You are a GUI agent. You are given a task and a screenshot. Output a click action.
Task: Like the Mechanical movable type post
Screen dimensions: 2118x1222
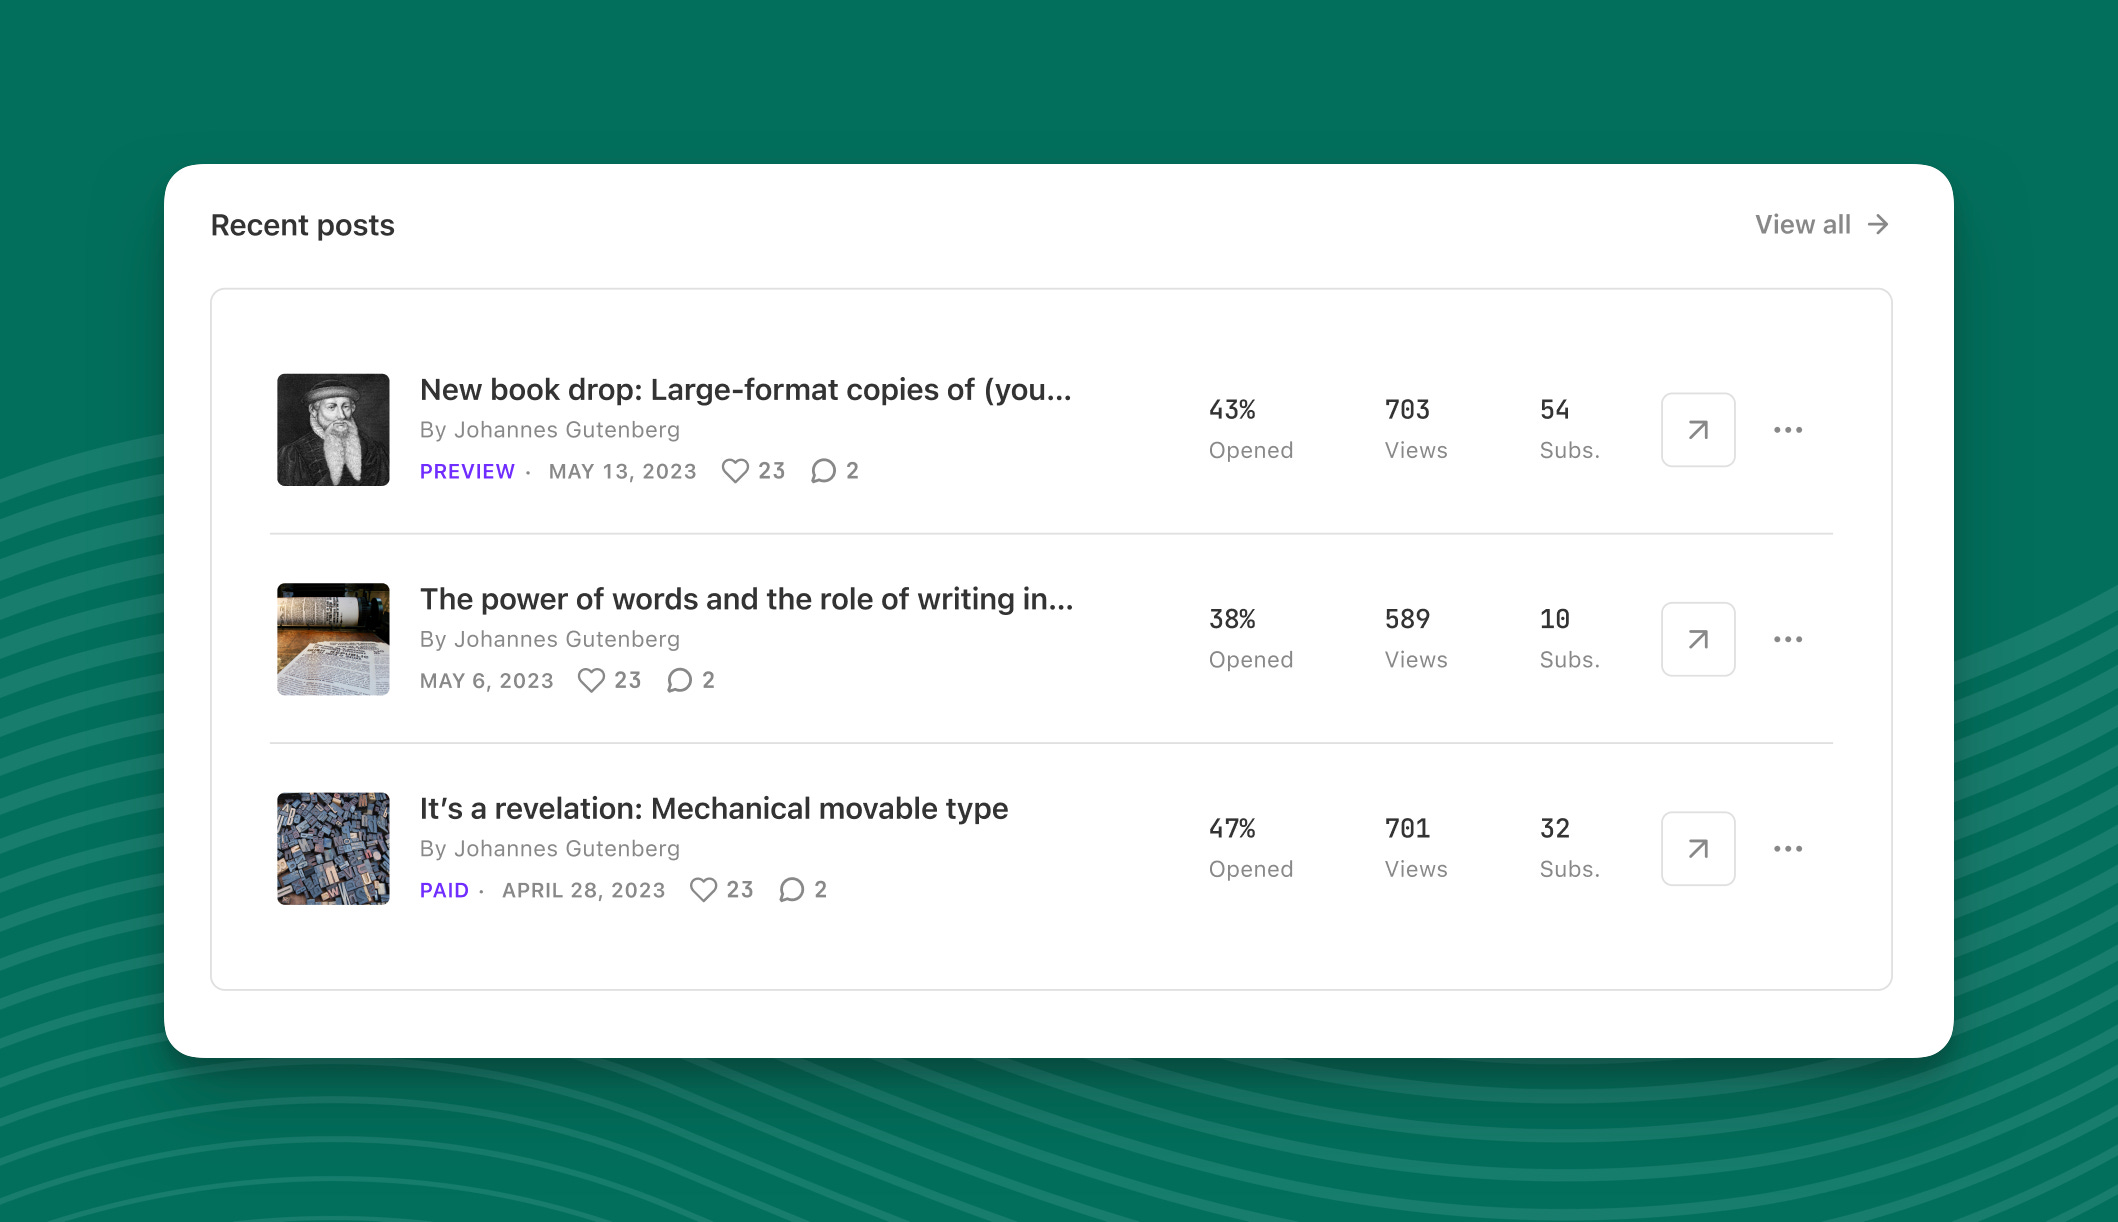pyautogui.click(x=706, y=889)
